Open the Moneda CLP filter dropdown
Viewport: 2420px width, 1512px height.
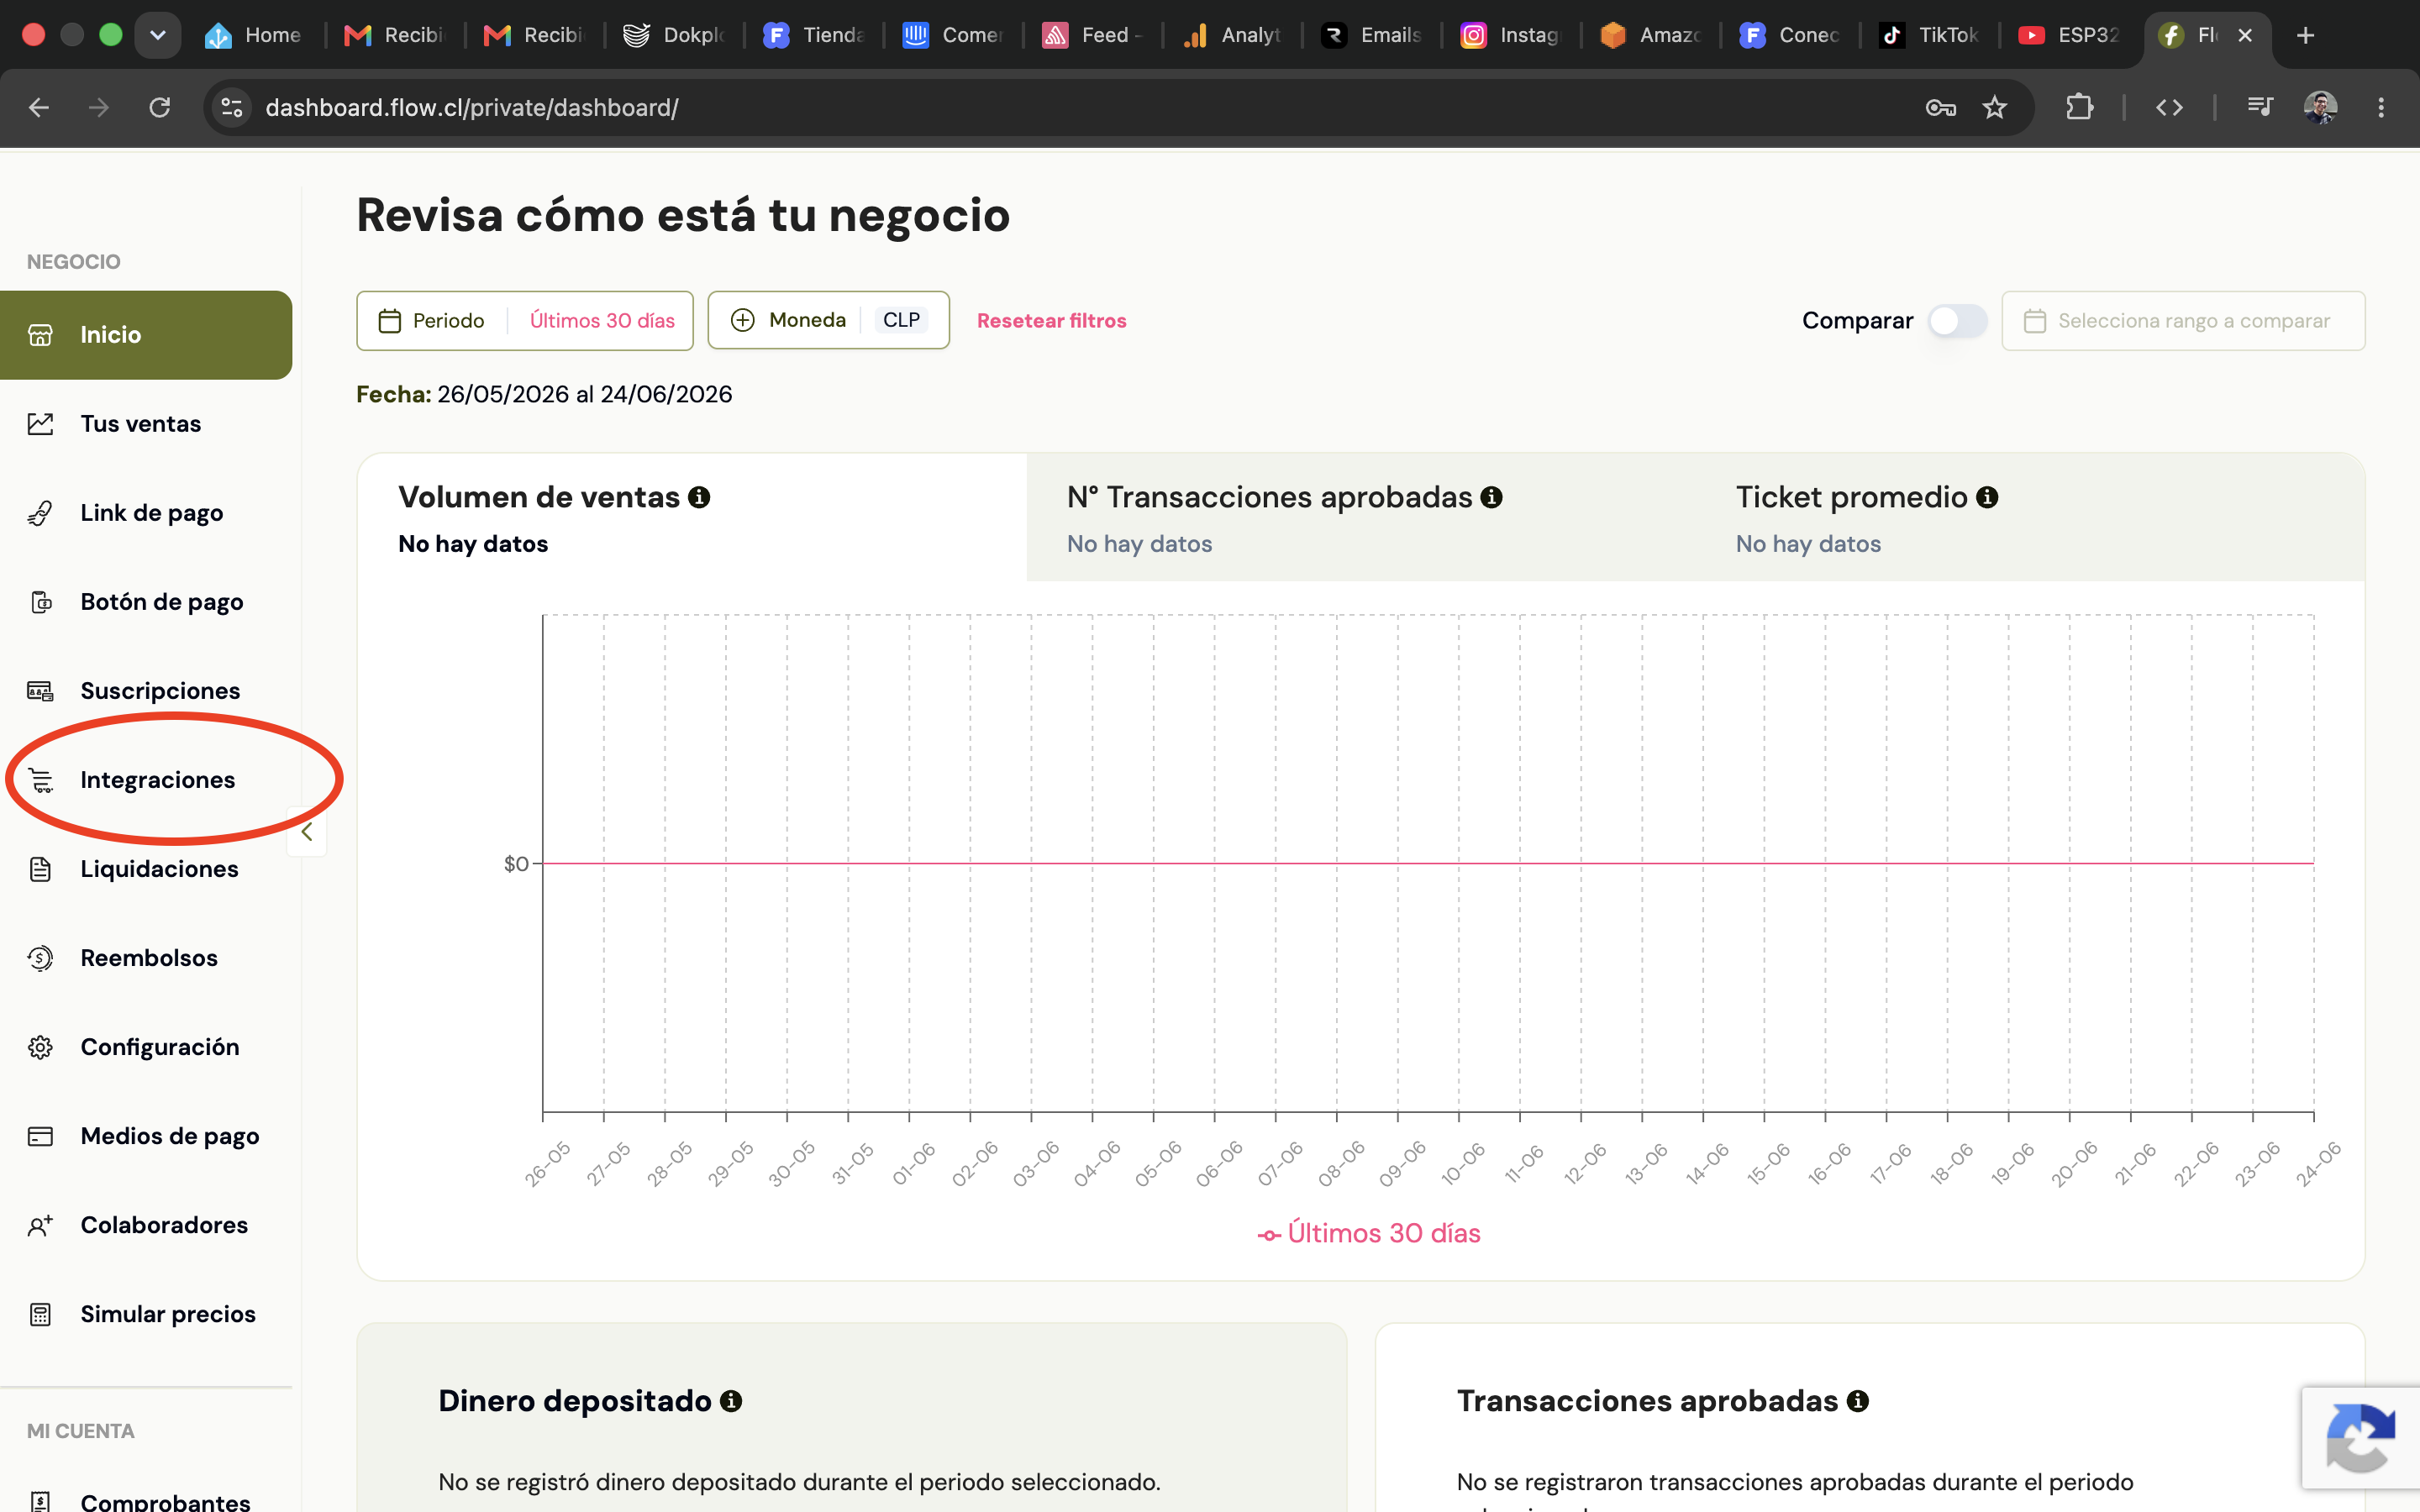pos(829,320)
